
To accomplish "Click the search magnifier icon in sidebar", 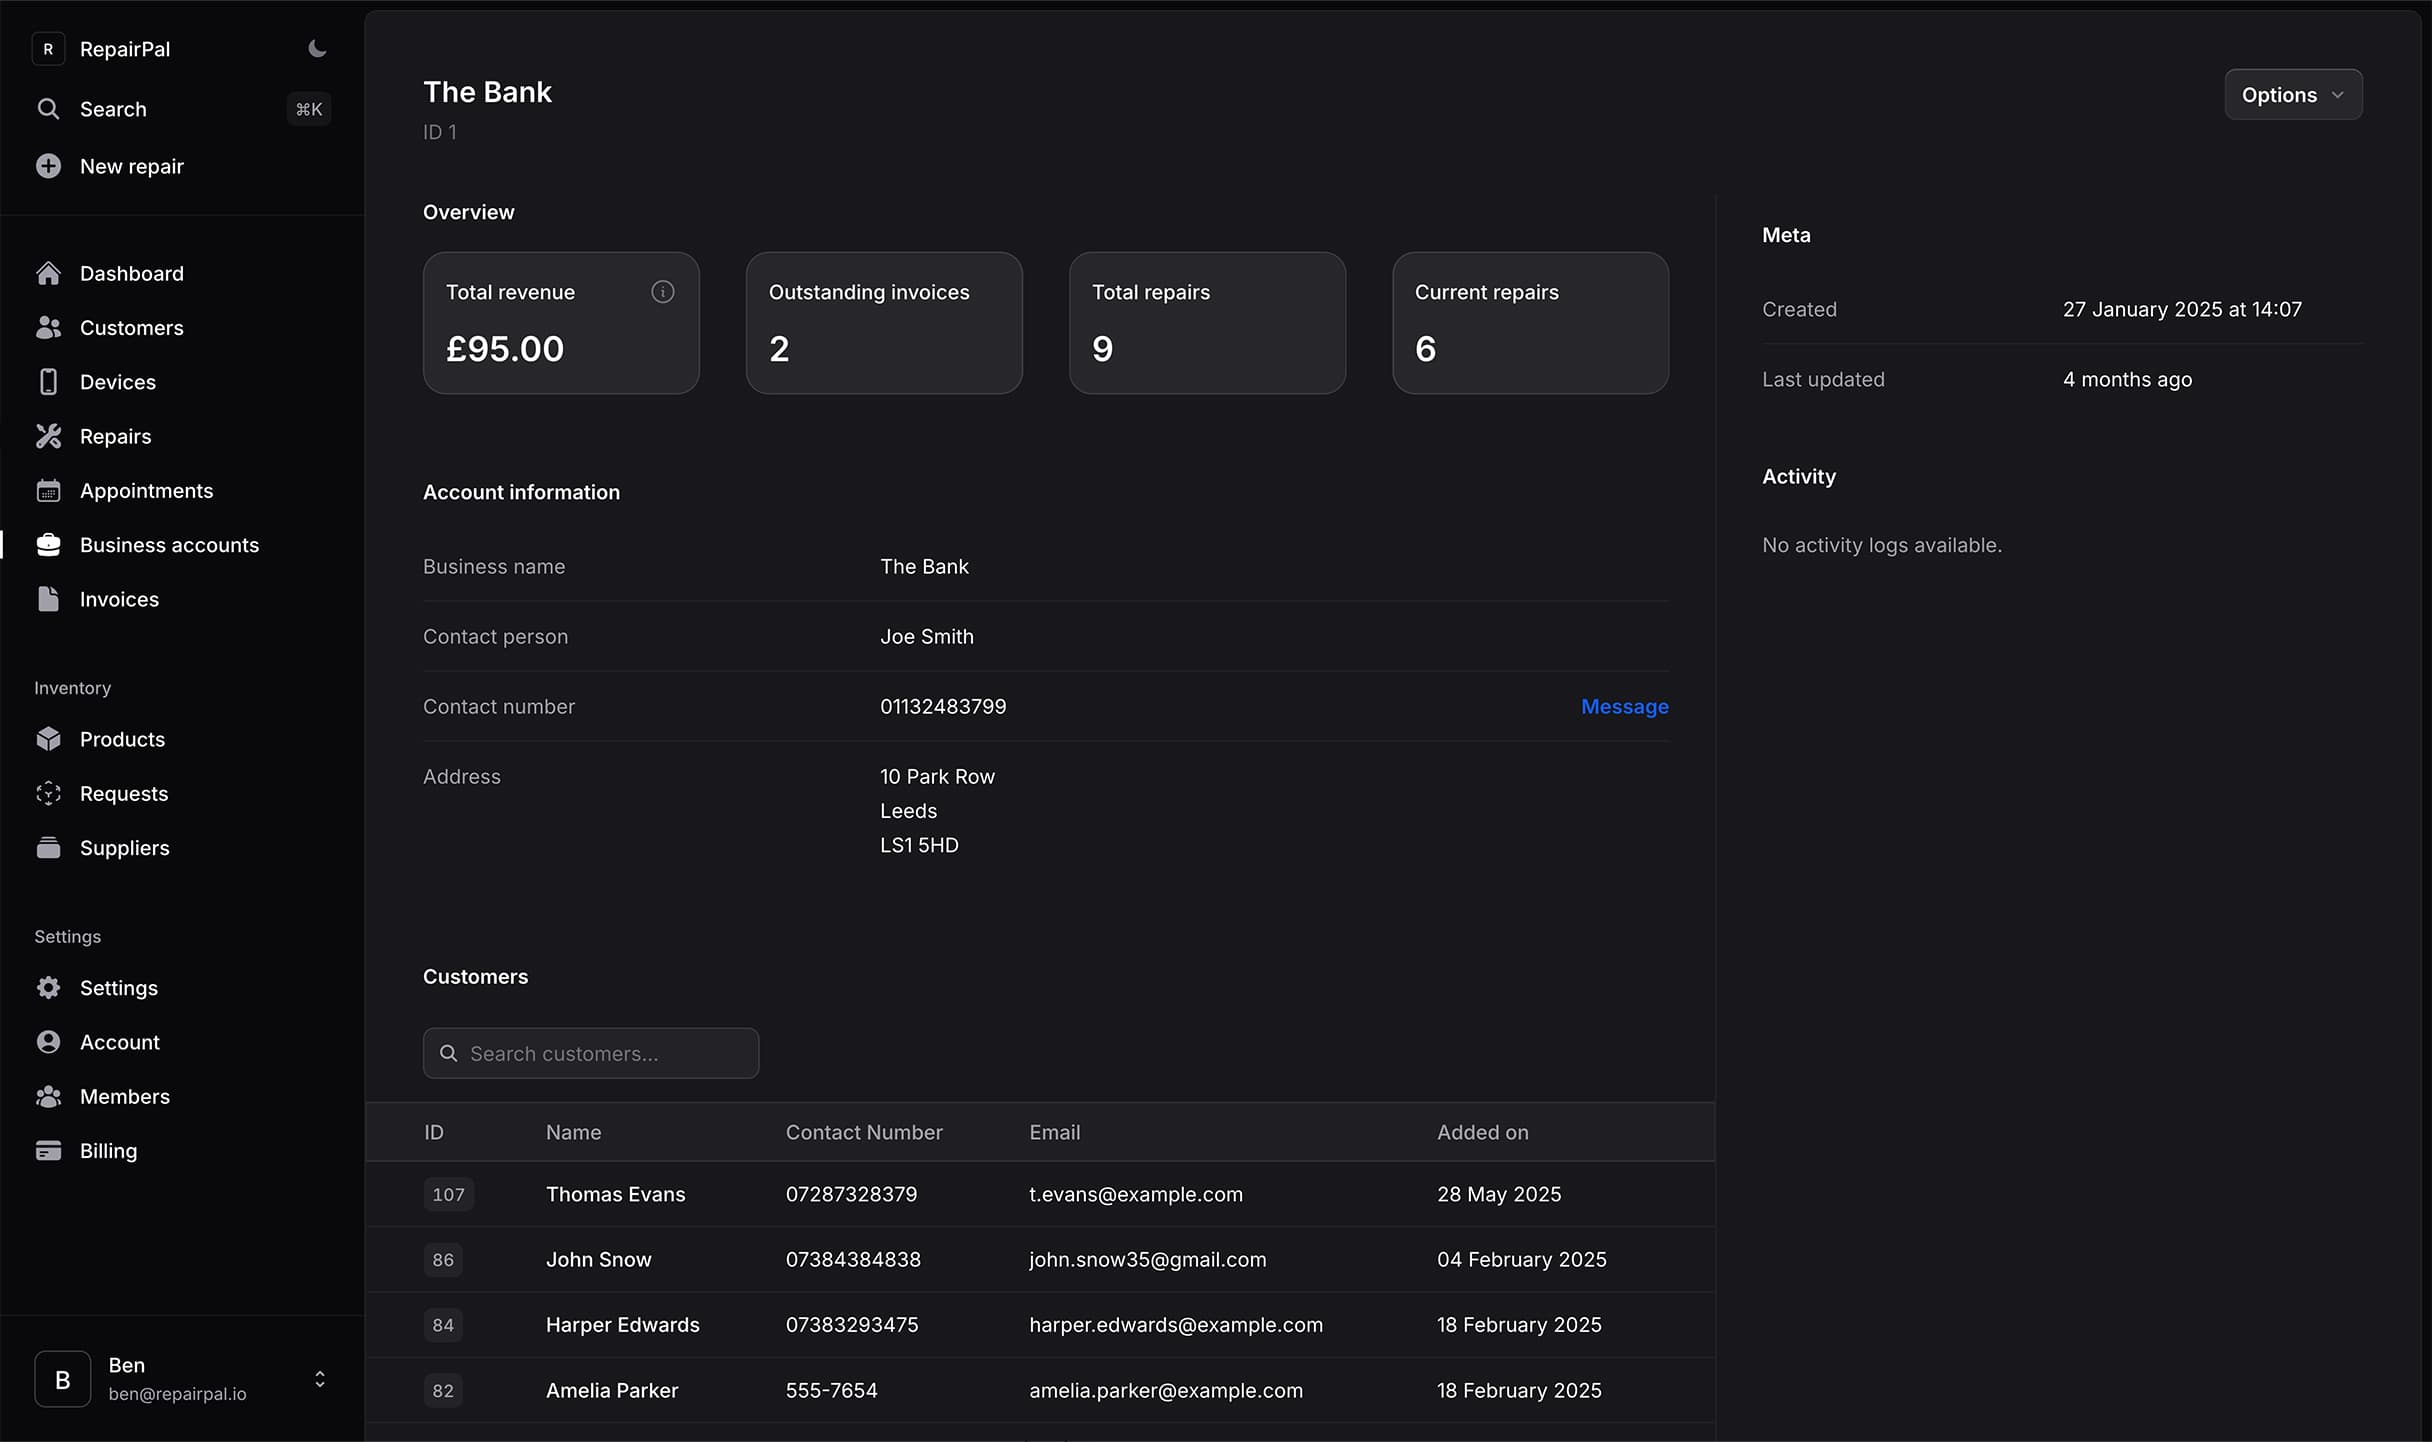I will point(48,109).
